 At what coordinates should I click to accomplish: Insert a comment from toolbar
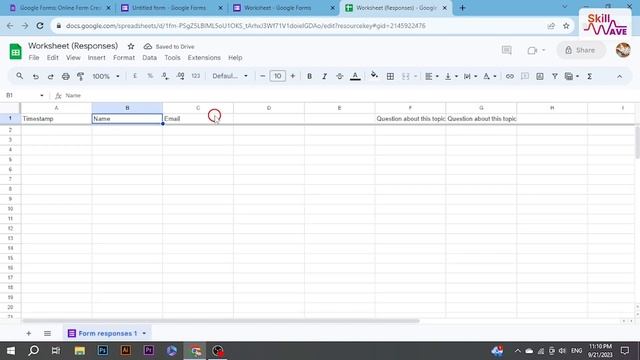tap(525, 76)
